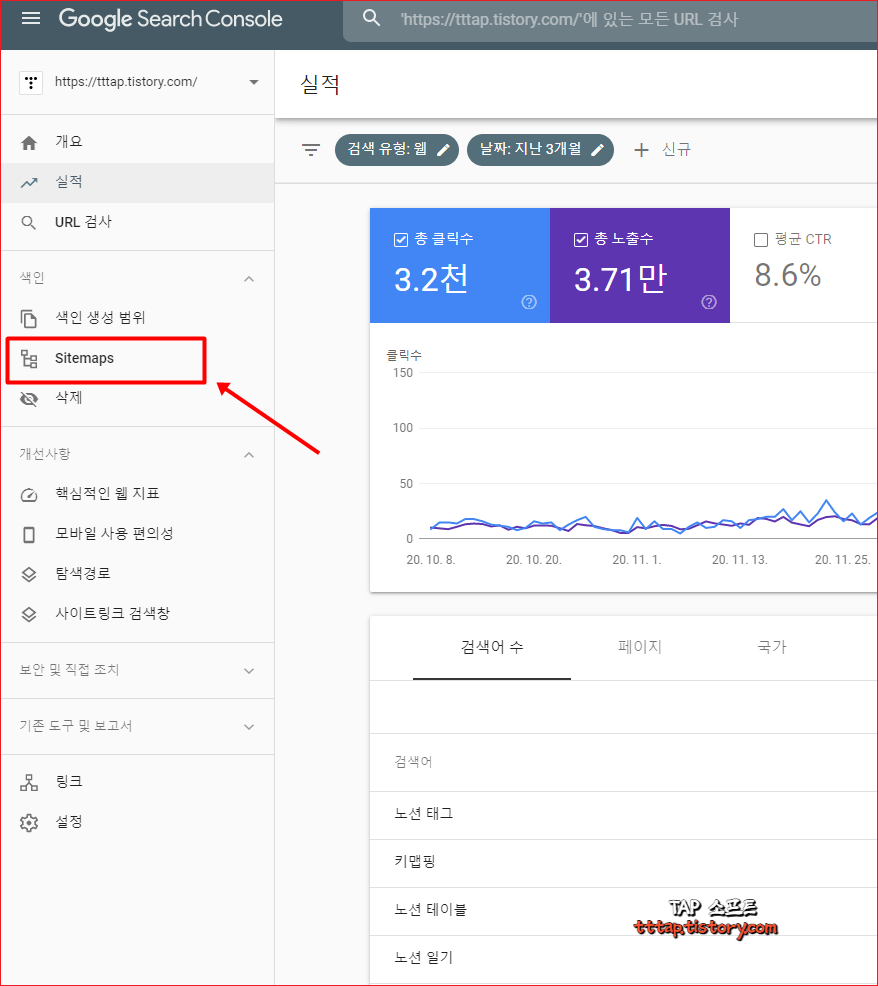Click the 8.6% average CTR value

click(788, 275)
